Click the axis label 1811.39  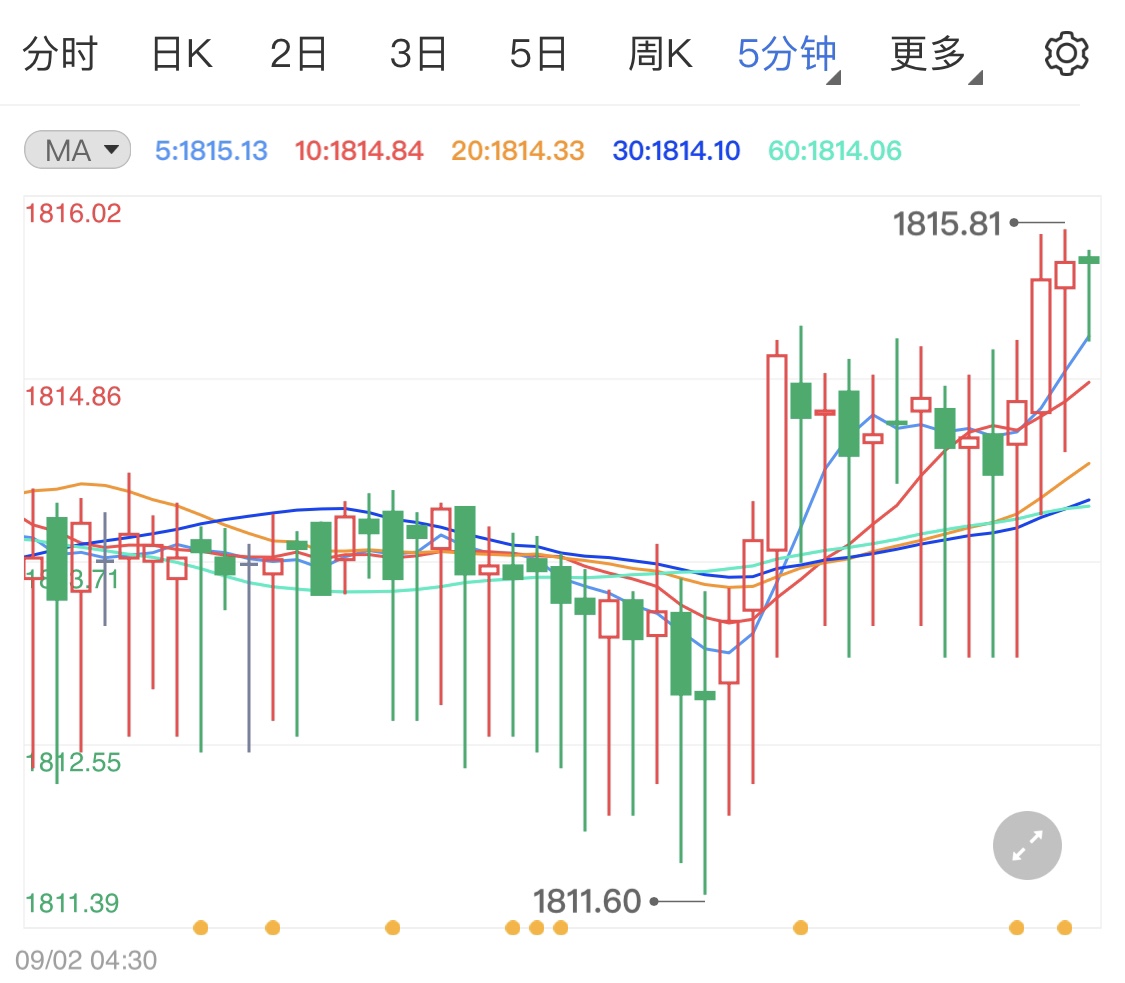[72, 903]
